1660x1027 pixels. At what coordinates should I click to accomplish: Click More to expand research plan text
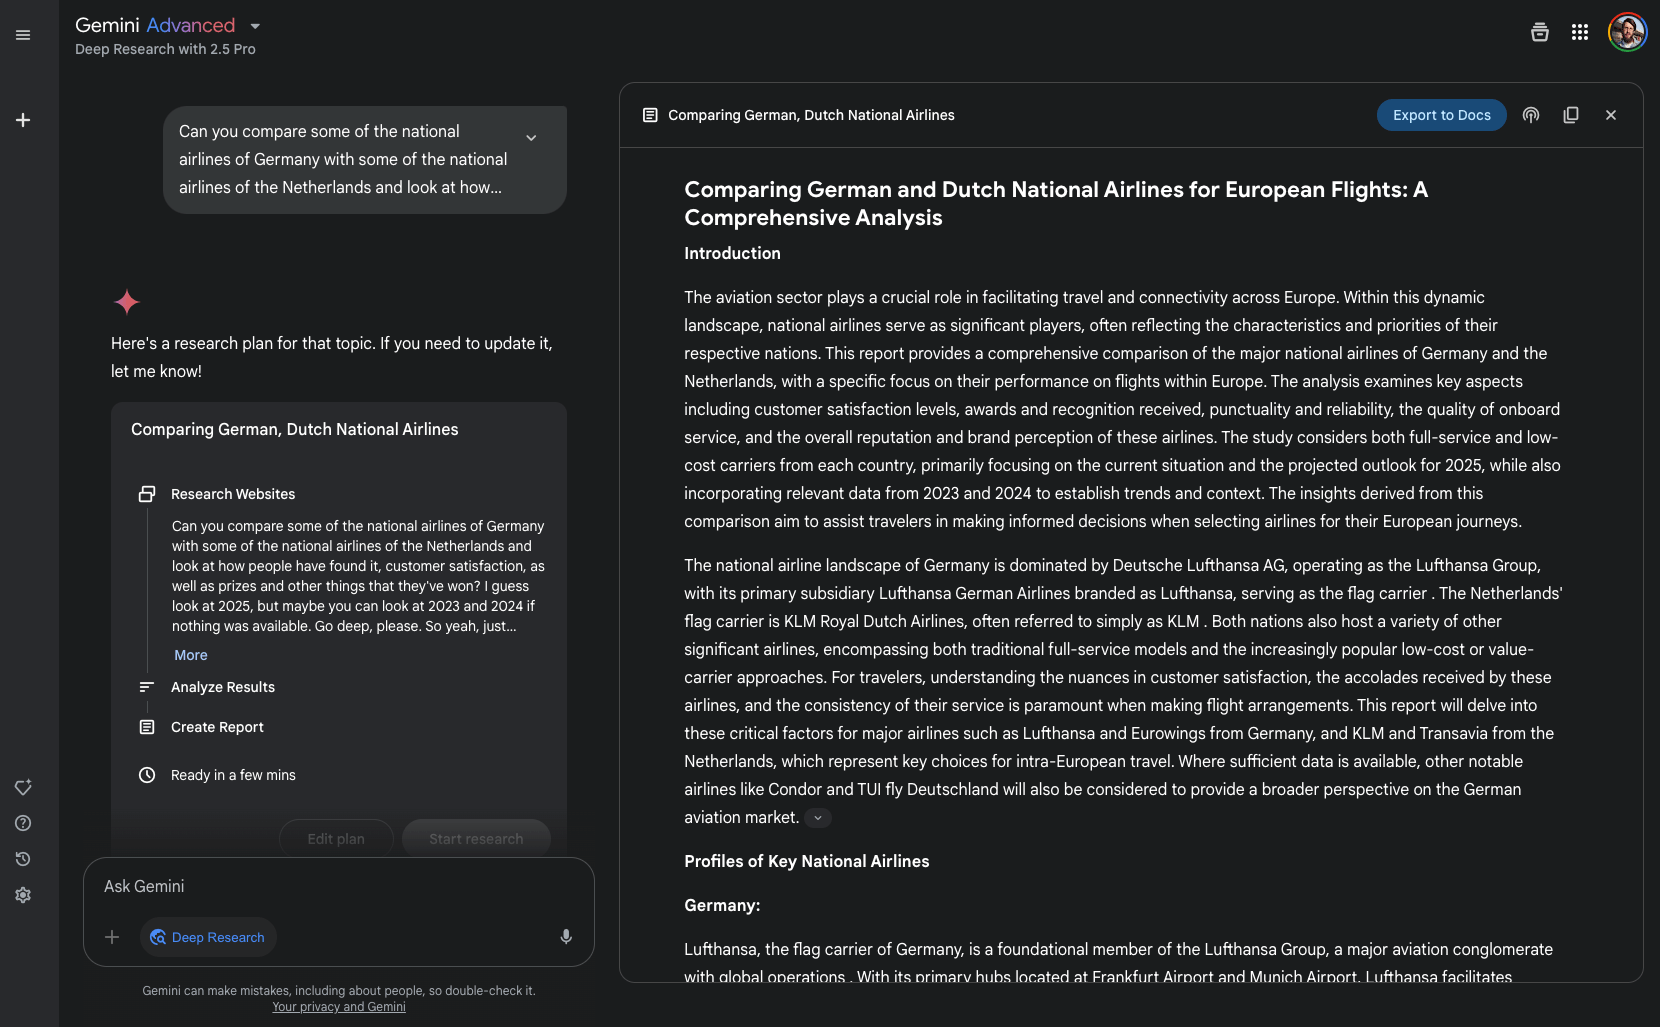(x=191, y=655)
